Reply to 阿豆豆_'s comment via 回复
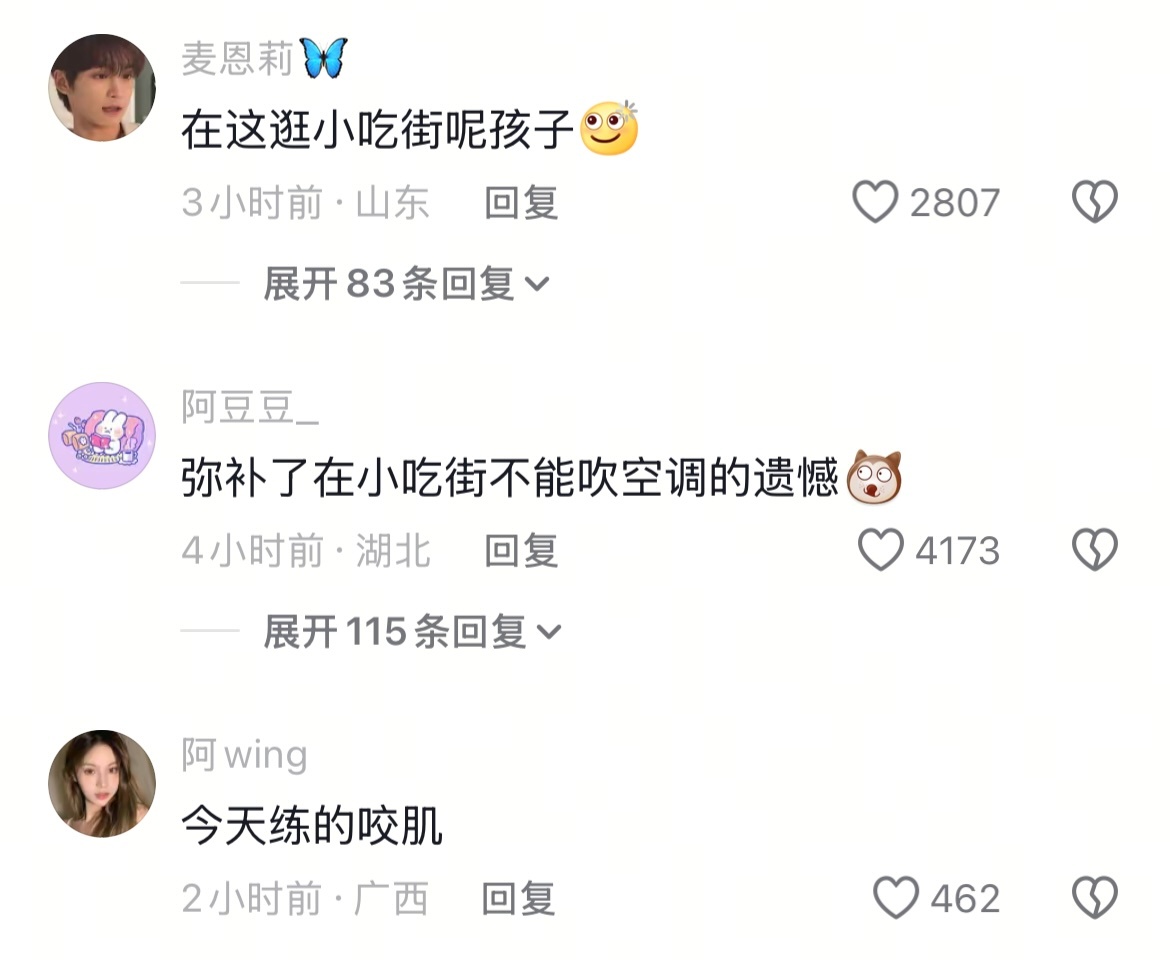This screenshot has height=960, width=1170. coord(521,550)
